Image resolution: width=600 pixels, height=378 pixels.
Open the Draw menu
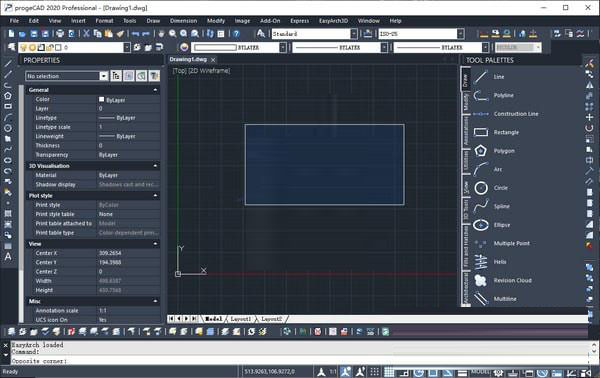click(153, 21)
